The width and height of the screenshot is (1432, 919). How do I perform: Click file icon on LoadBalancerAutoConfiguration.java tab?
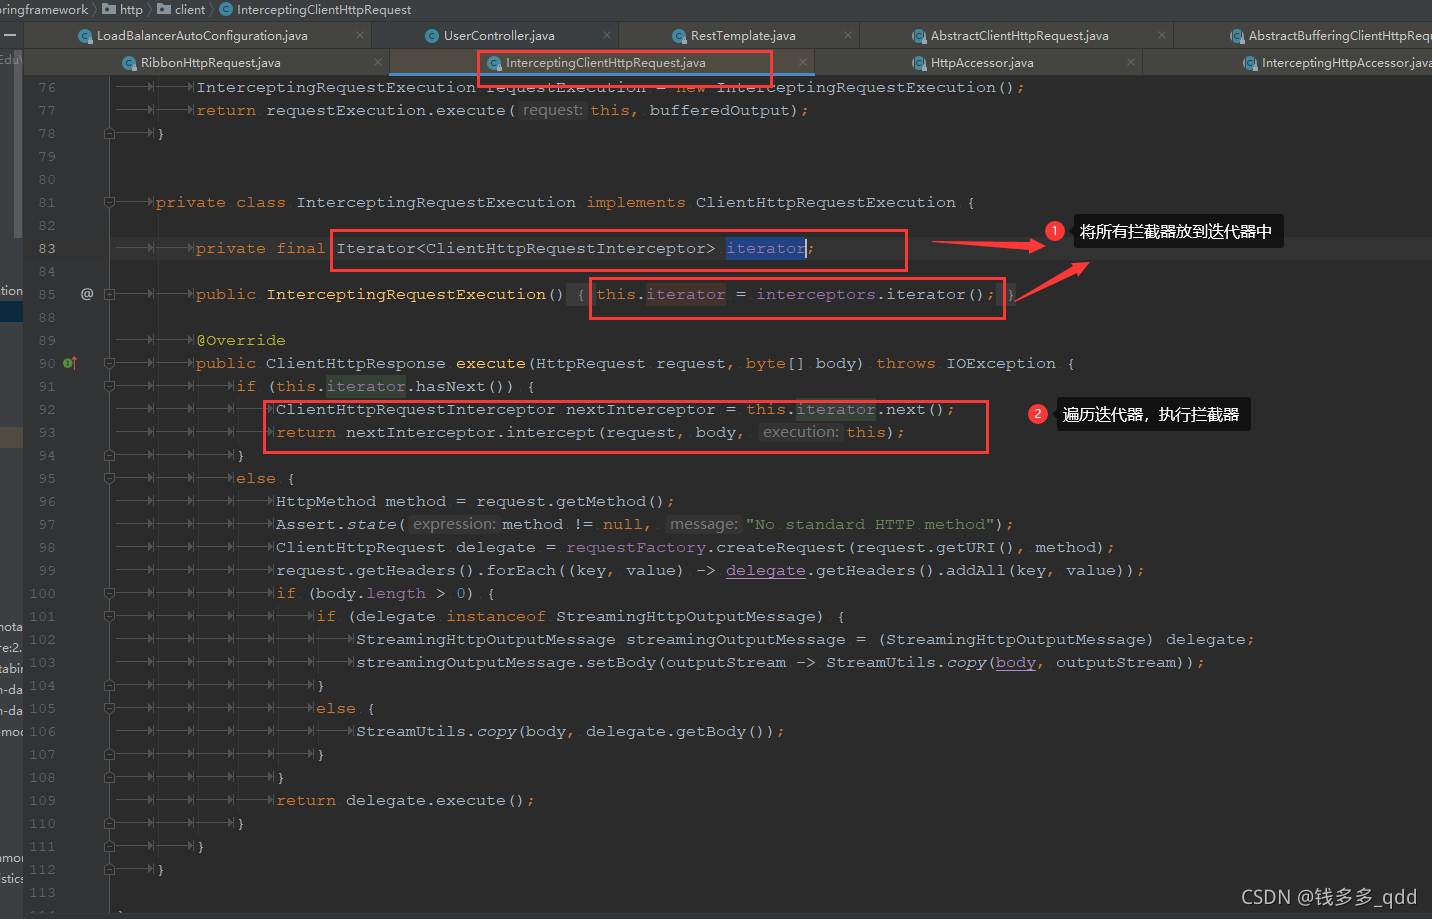click(x=85, y=36)
